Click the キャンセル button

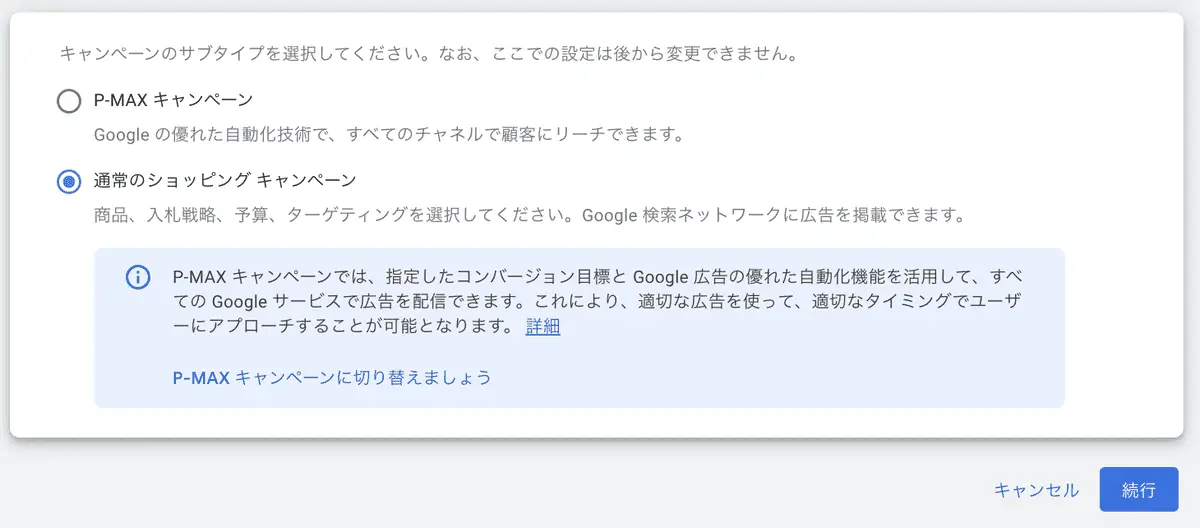coord(1036,490)
